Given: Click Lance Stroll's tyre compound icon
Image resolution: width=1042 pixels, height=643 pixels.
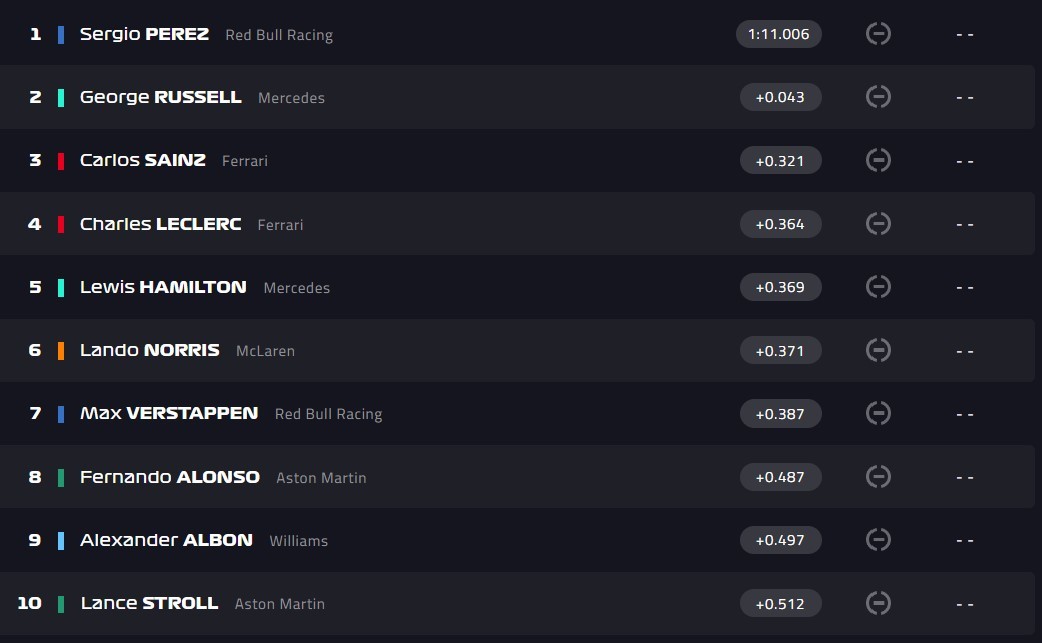Looking at the screenshot, I should tap(878, 603).
